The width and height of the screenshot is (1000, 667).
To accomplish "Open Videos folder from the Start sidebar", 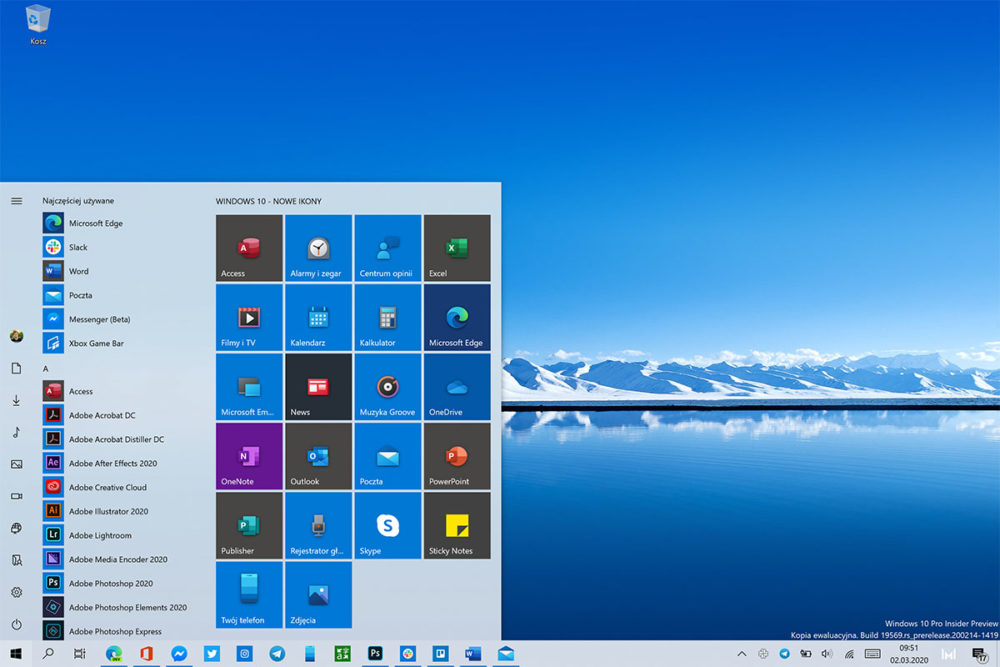I will [17, 496].
